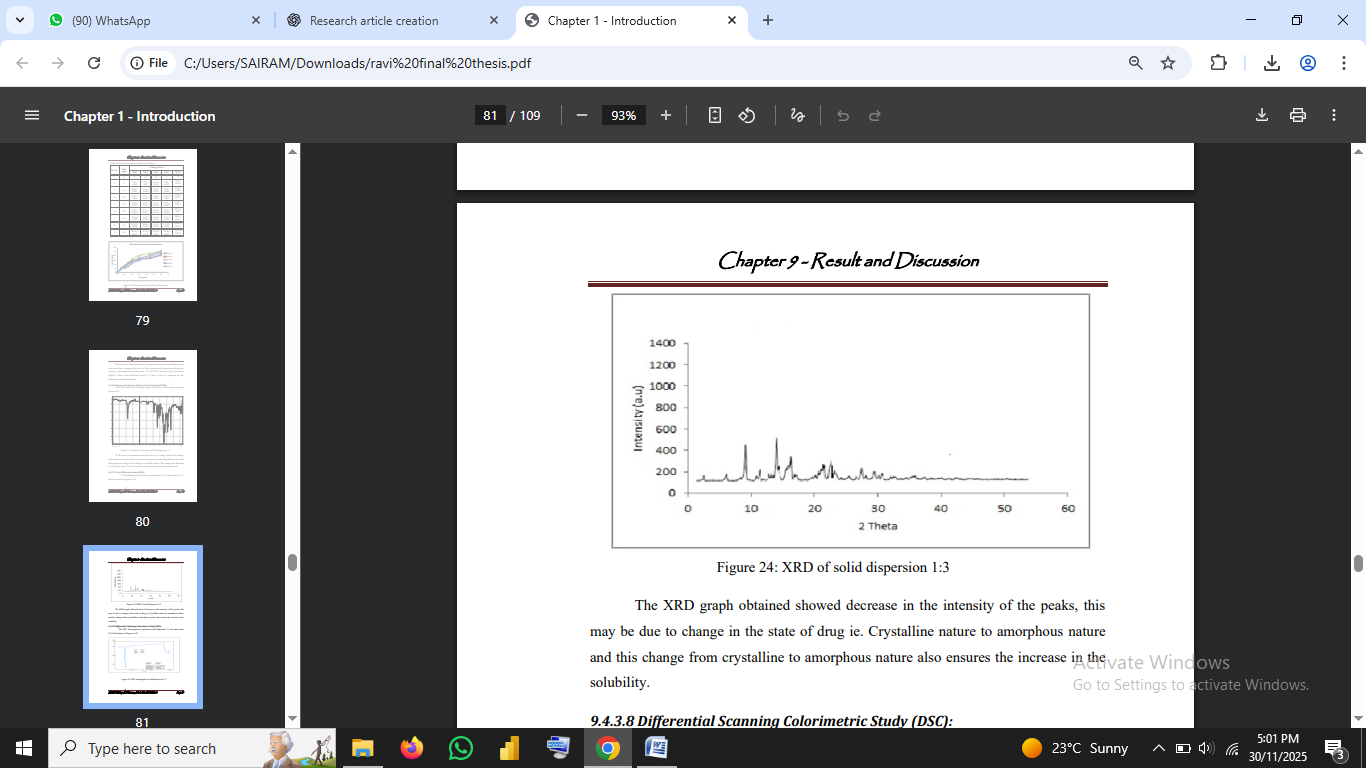Click the fit to page icon
This screenshot has height=768, width=1366.
click(x=714, y=116)
